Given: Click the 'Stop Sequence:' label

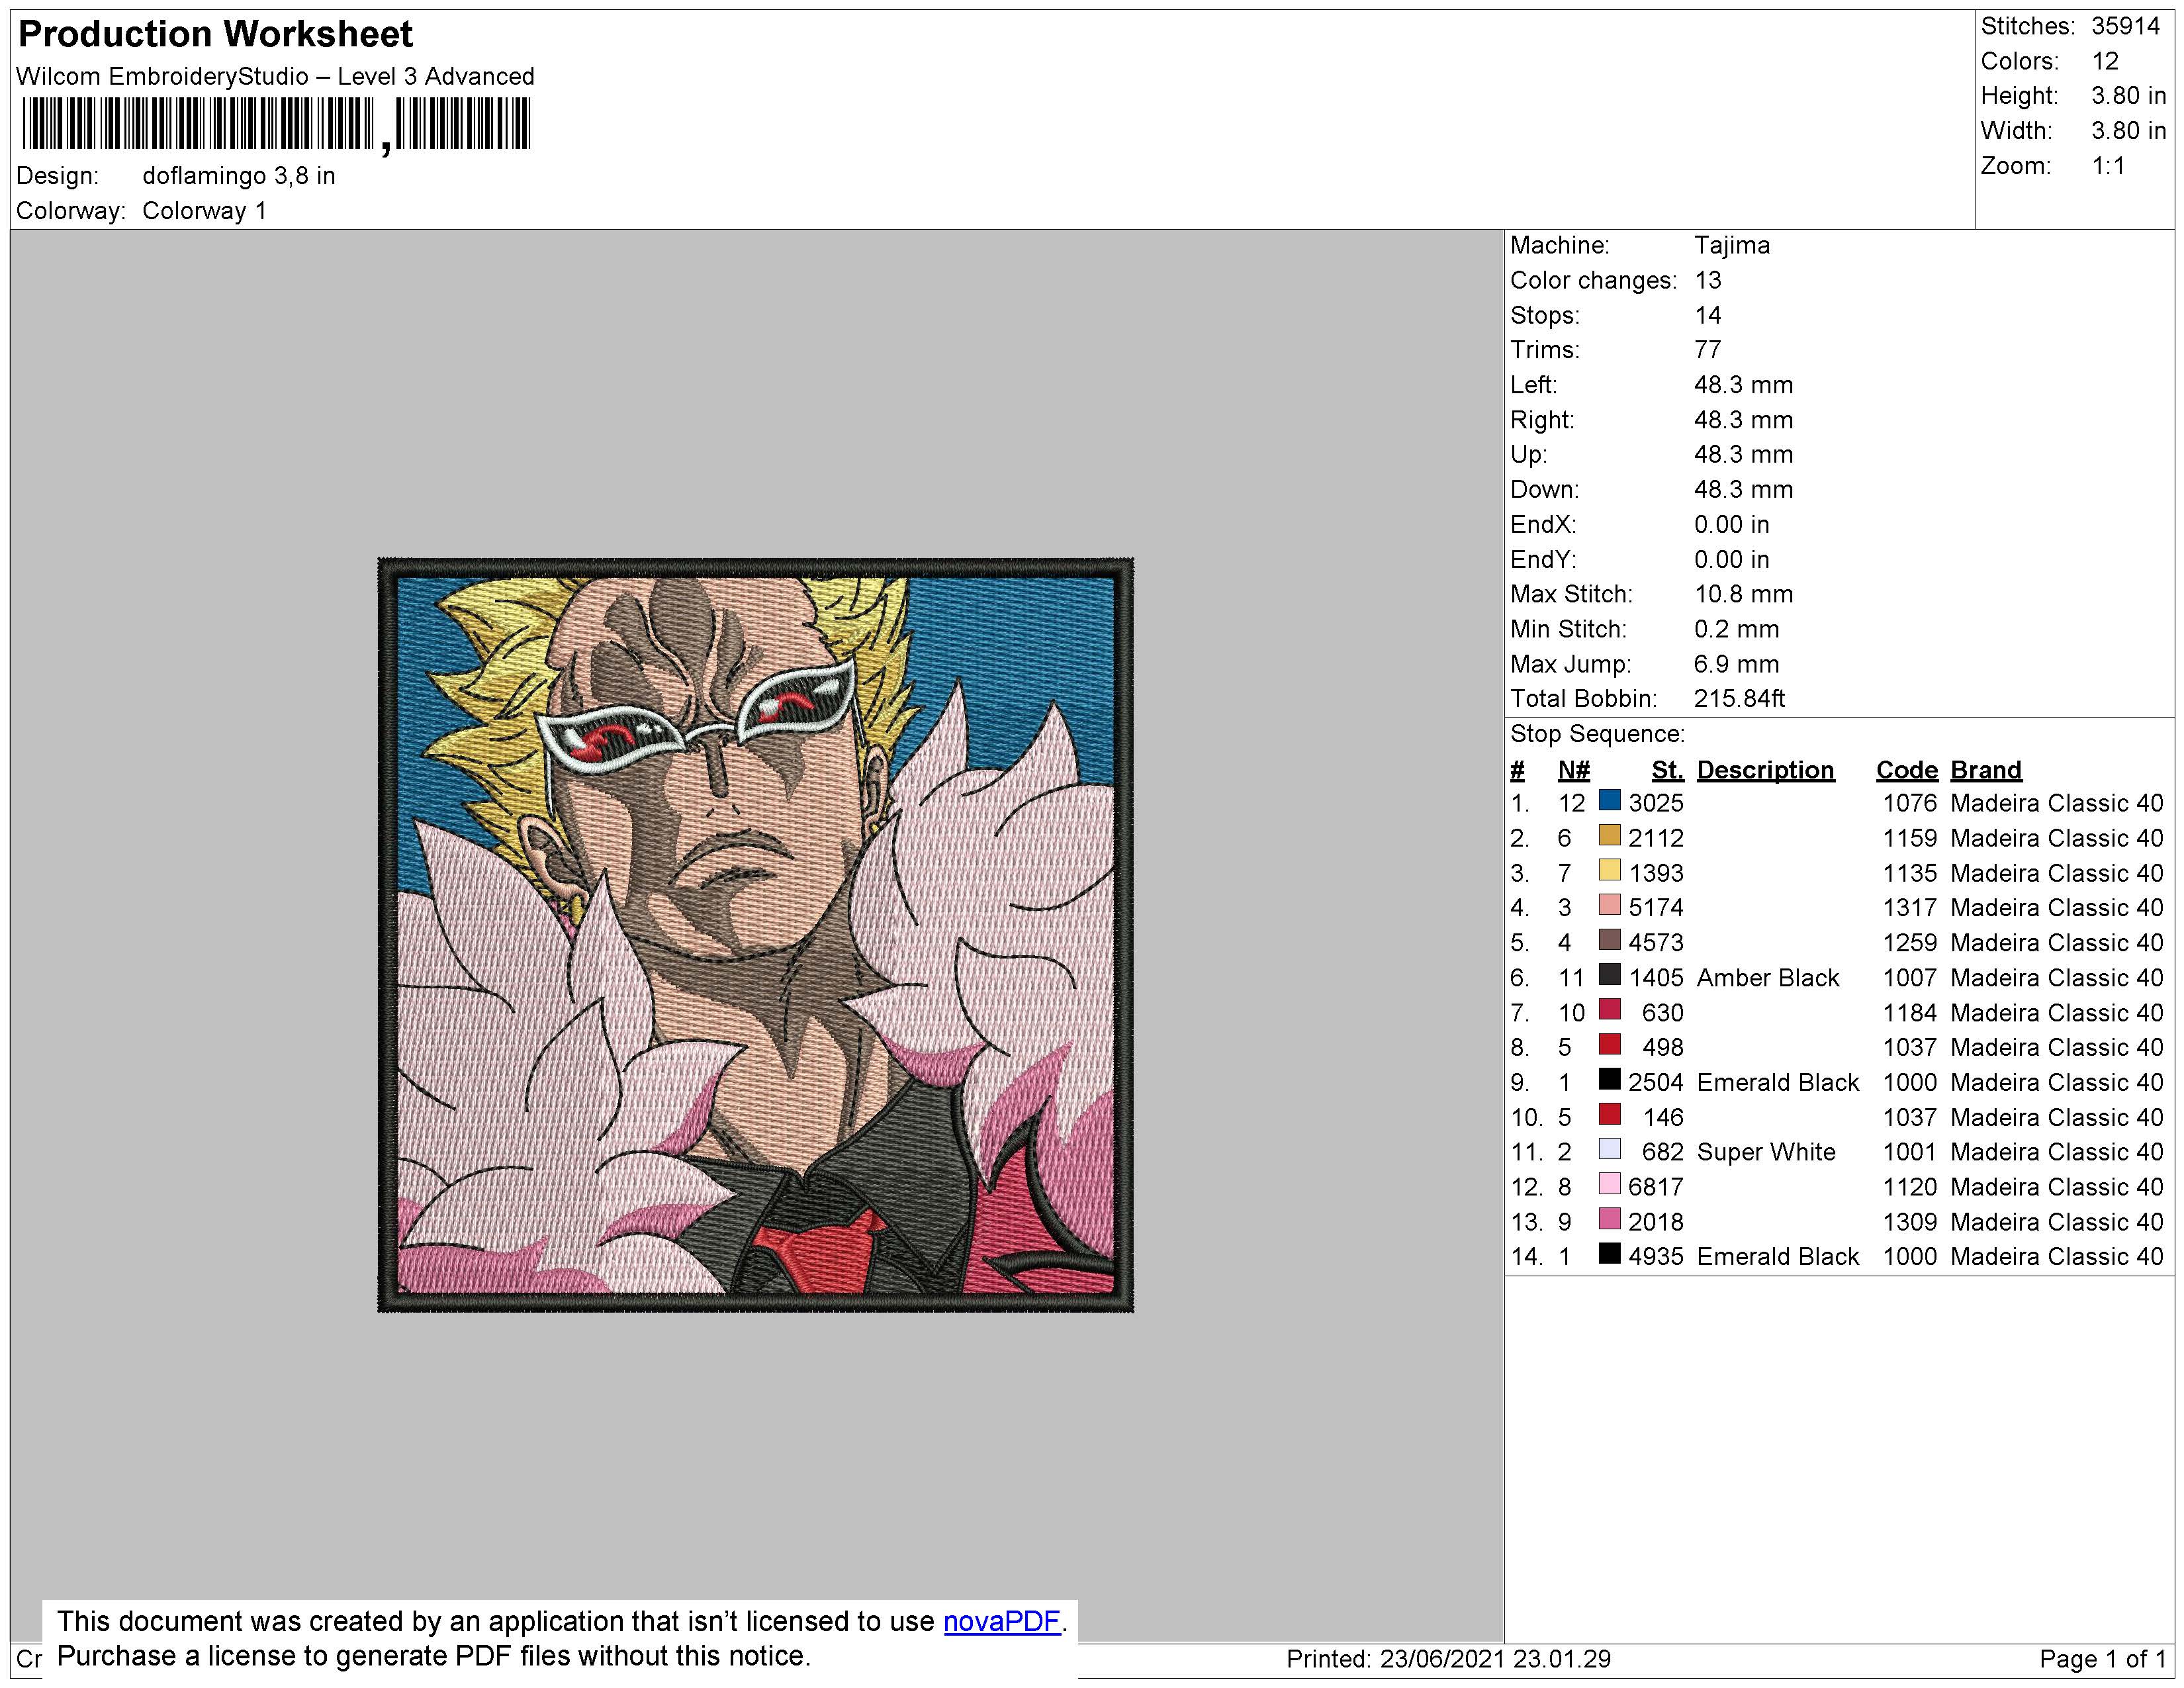Looking at the screenshot, I should [1597, 734].
